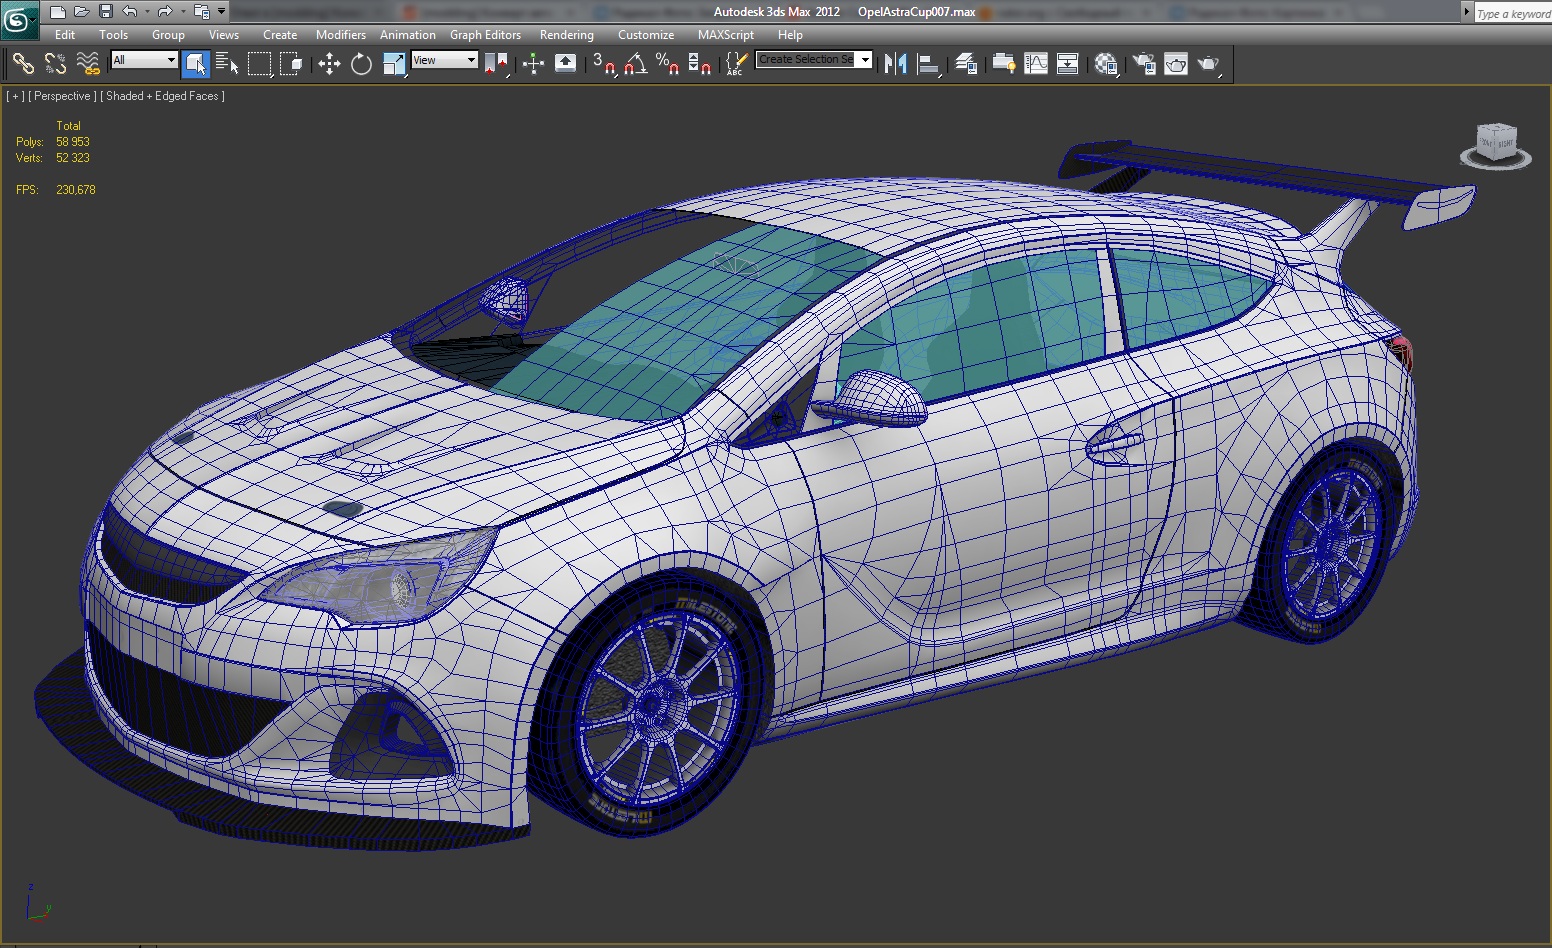Open the Modifiers menu
This screenshot has height=948, width=1552.
340,34
